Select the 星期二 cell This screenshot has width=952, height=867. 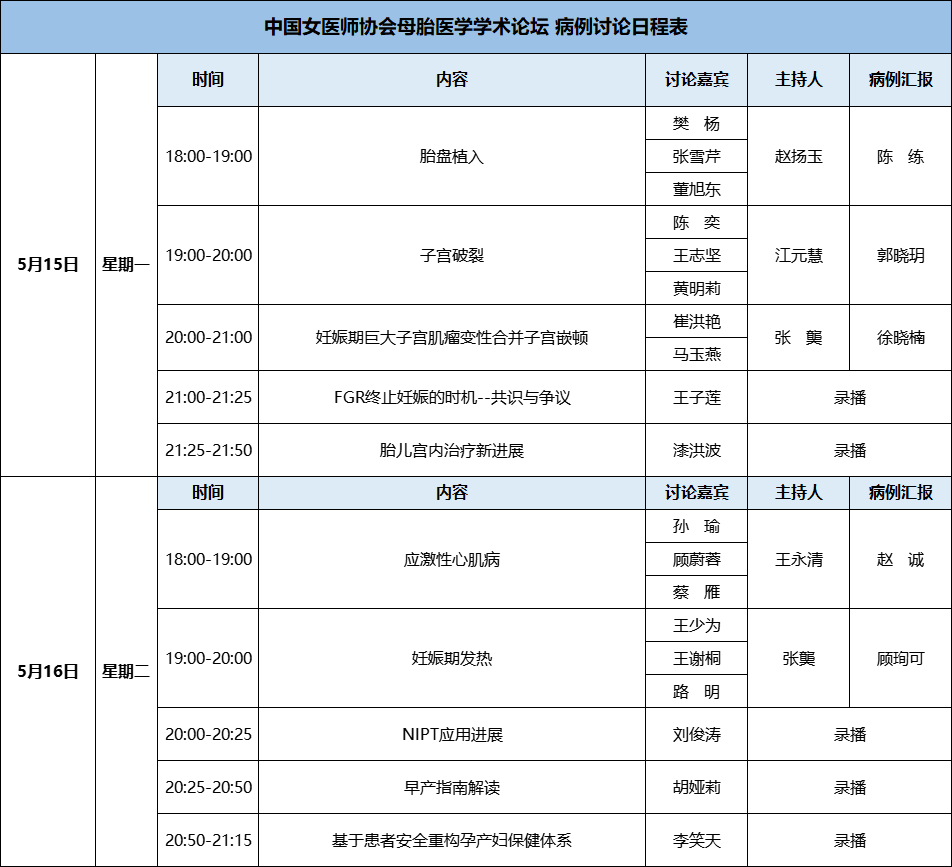point(126,672)
